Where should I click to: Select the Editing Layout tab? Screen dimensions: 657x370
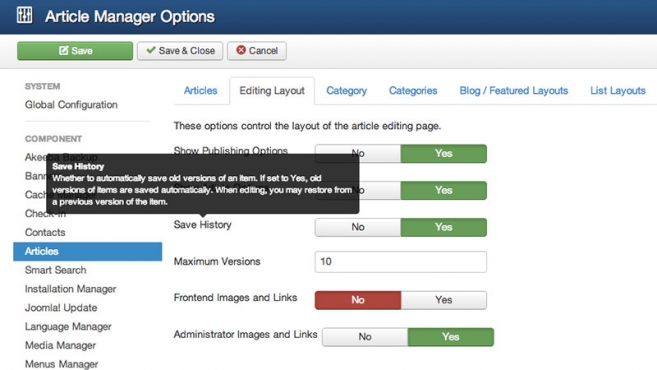point(272,91)
